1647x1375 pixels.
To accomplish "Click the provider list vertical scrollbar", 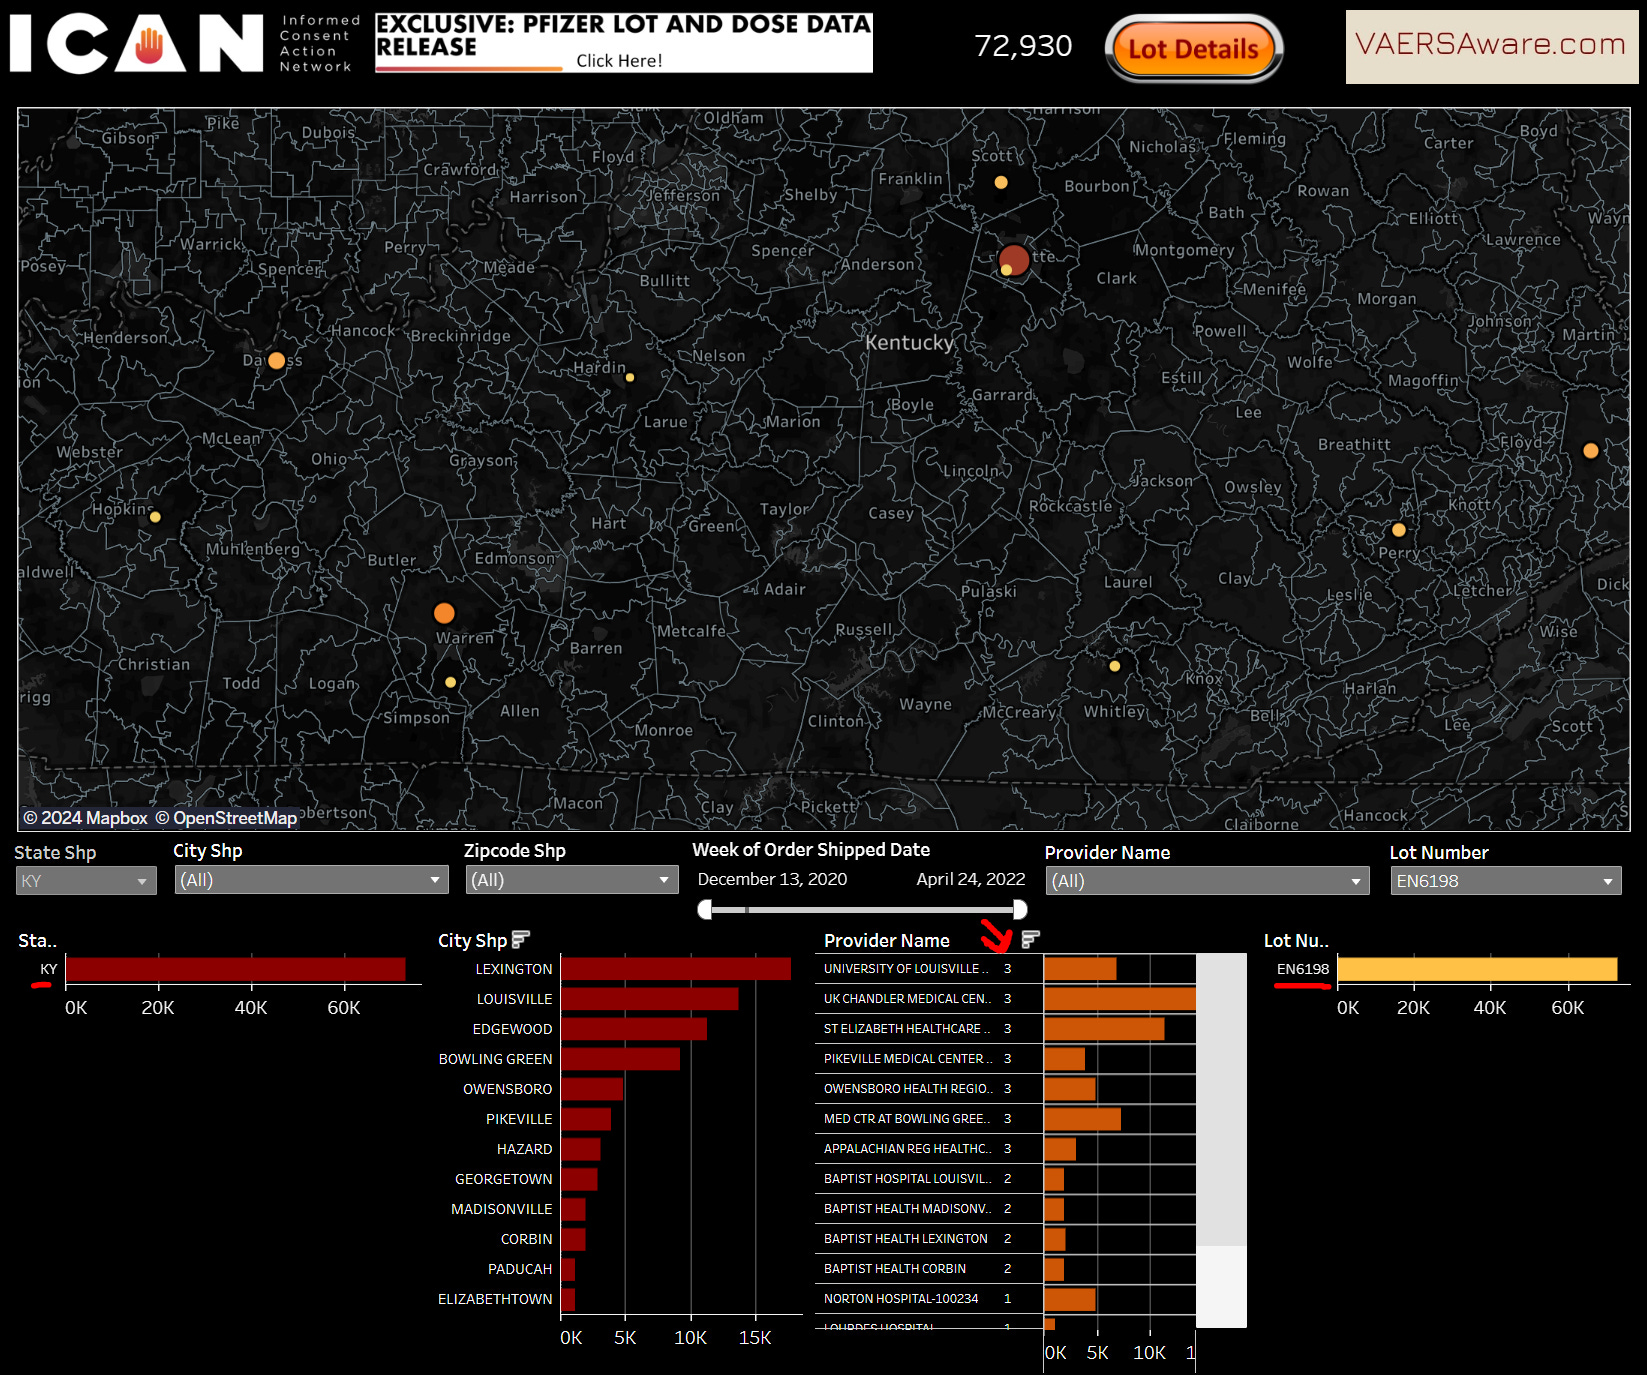I will coord(1222,1140).
